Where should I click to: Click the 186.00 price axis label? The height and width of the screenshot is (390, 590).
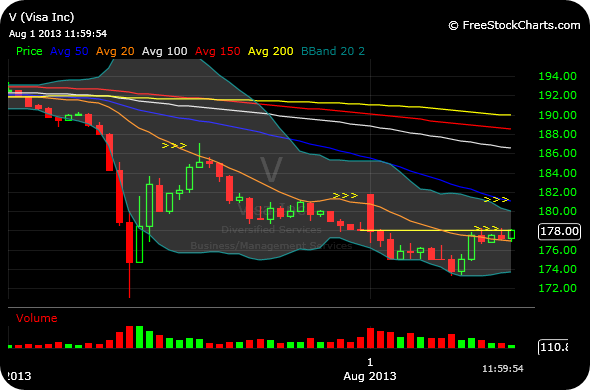[x=558, y=153]
